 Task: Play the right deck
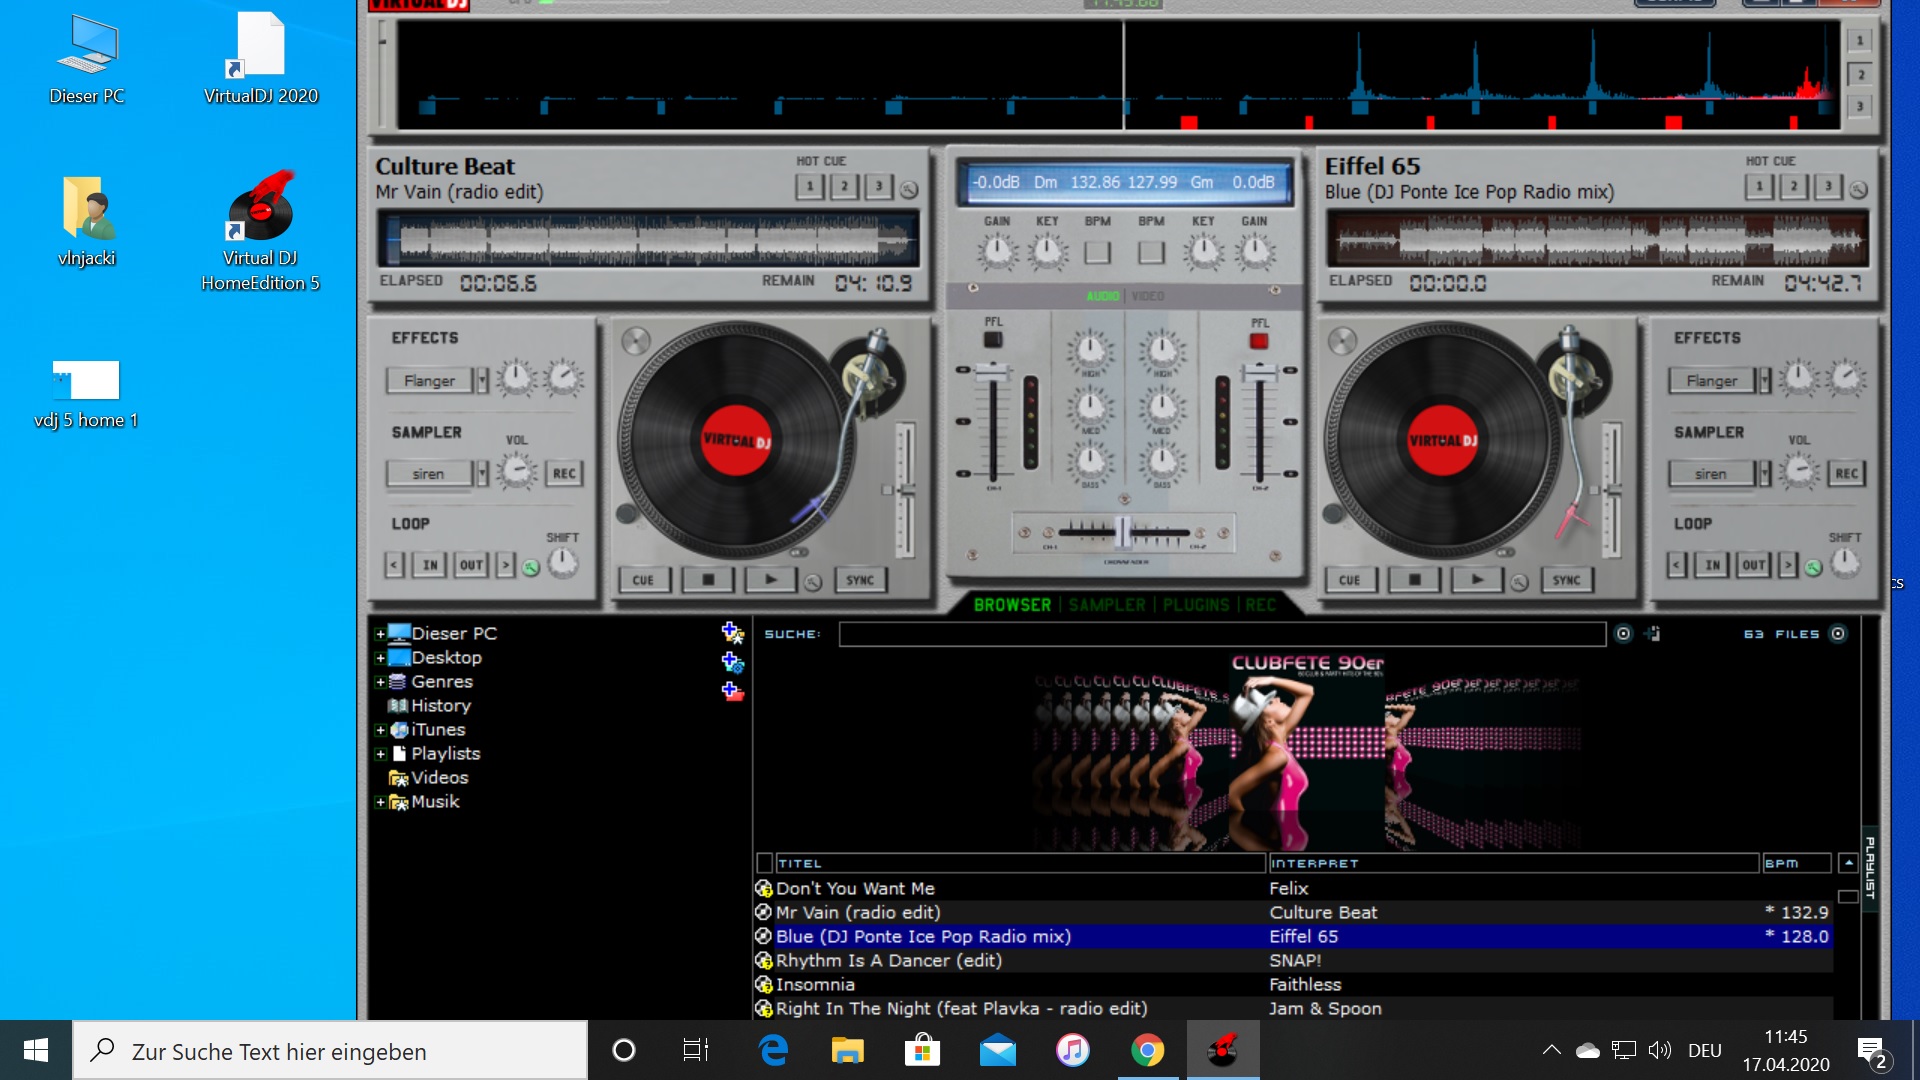1477,580
